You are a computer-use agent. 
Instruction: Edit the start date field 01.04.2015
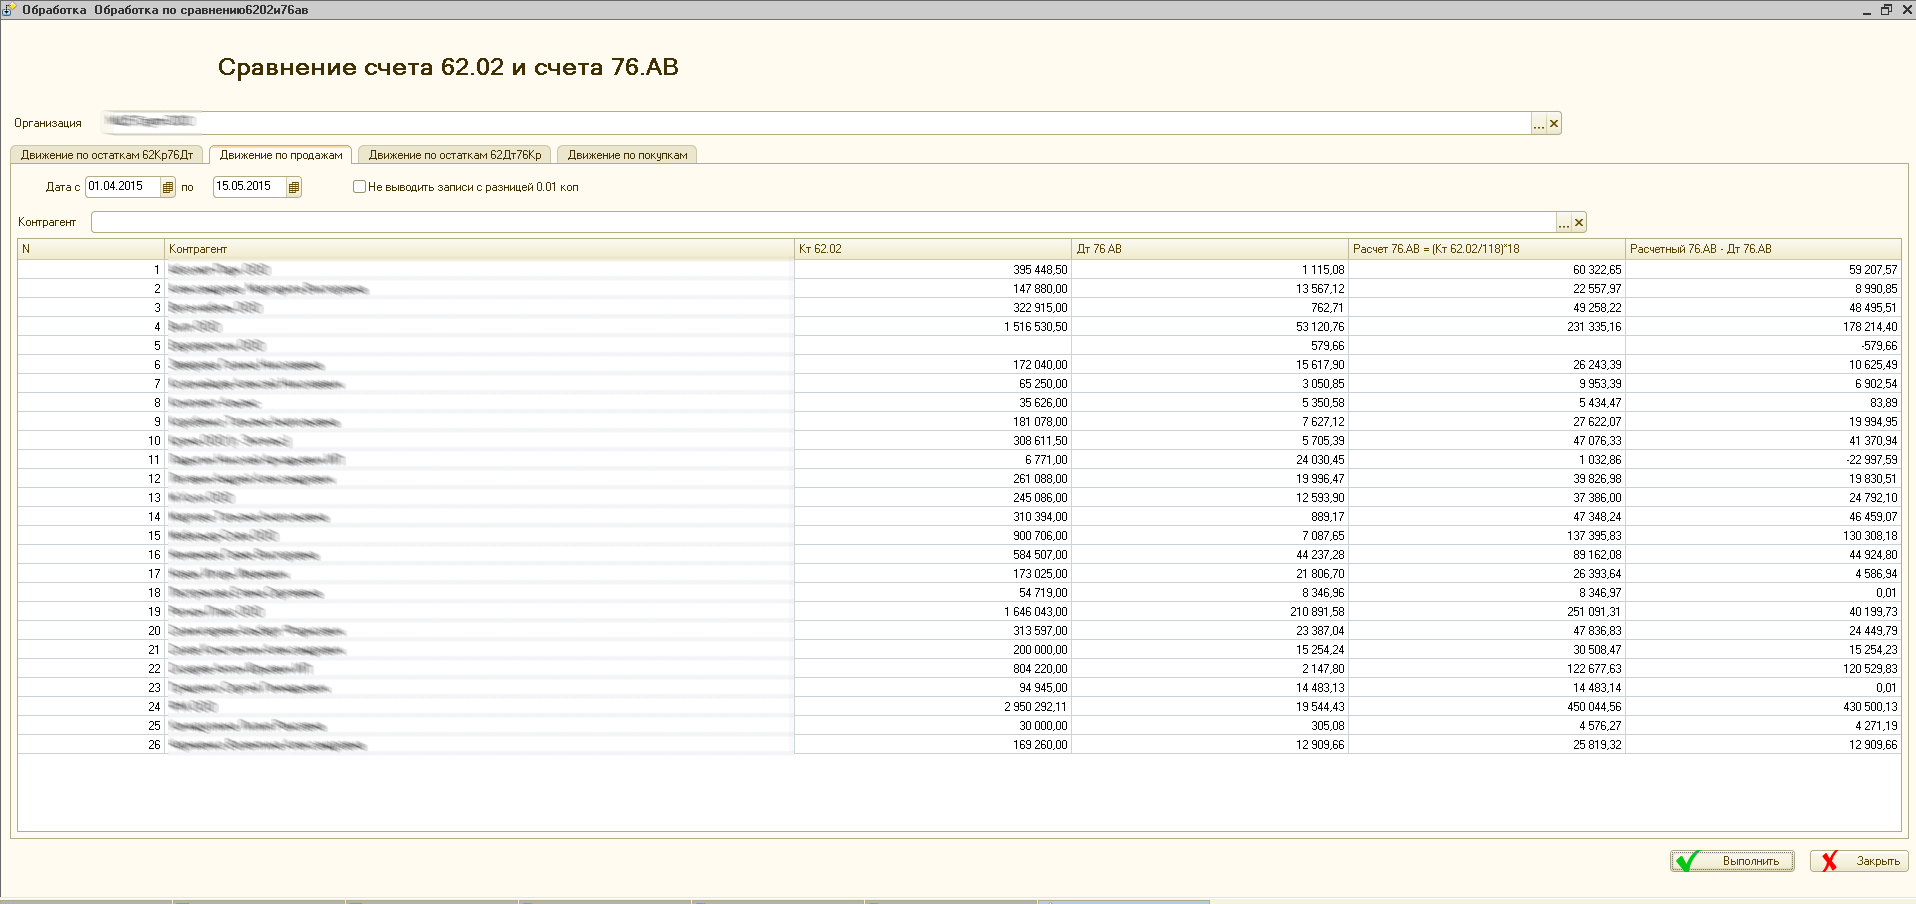click(x=123, y=187)
